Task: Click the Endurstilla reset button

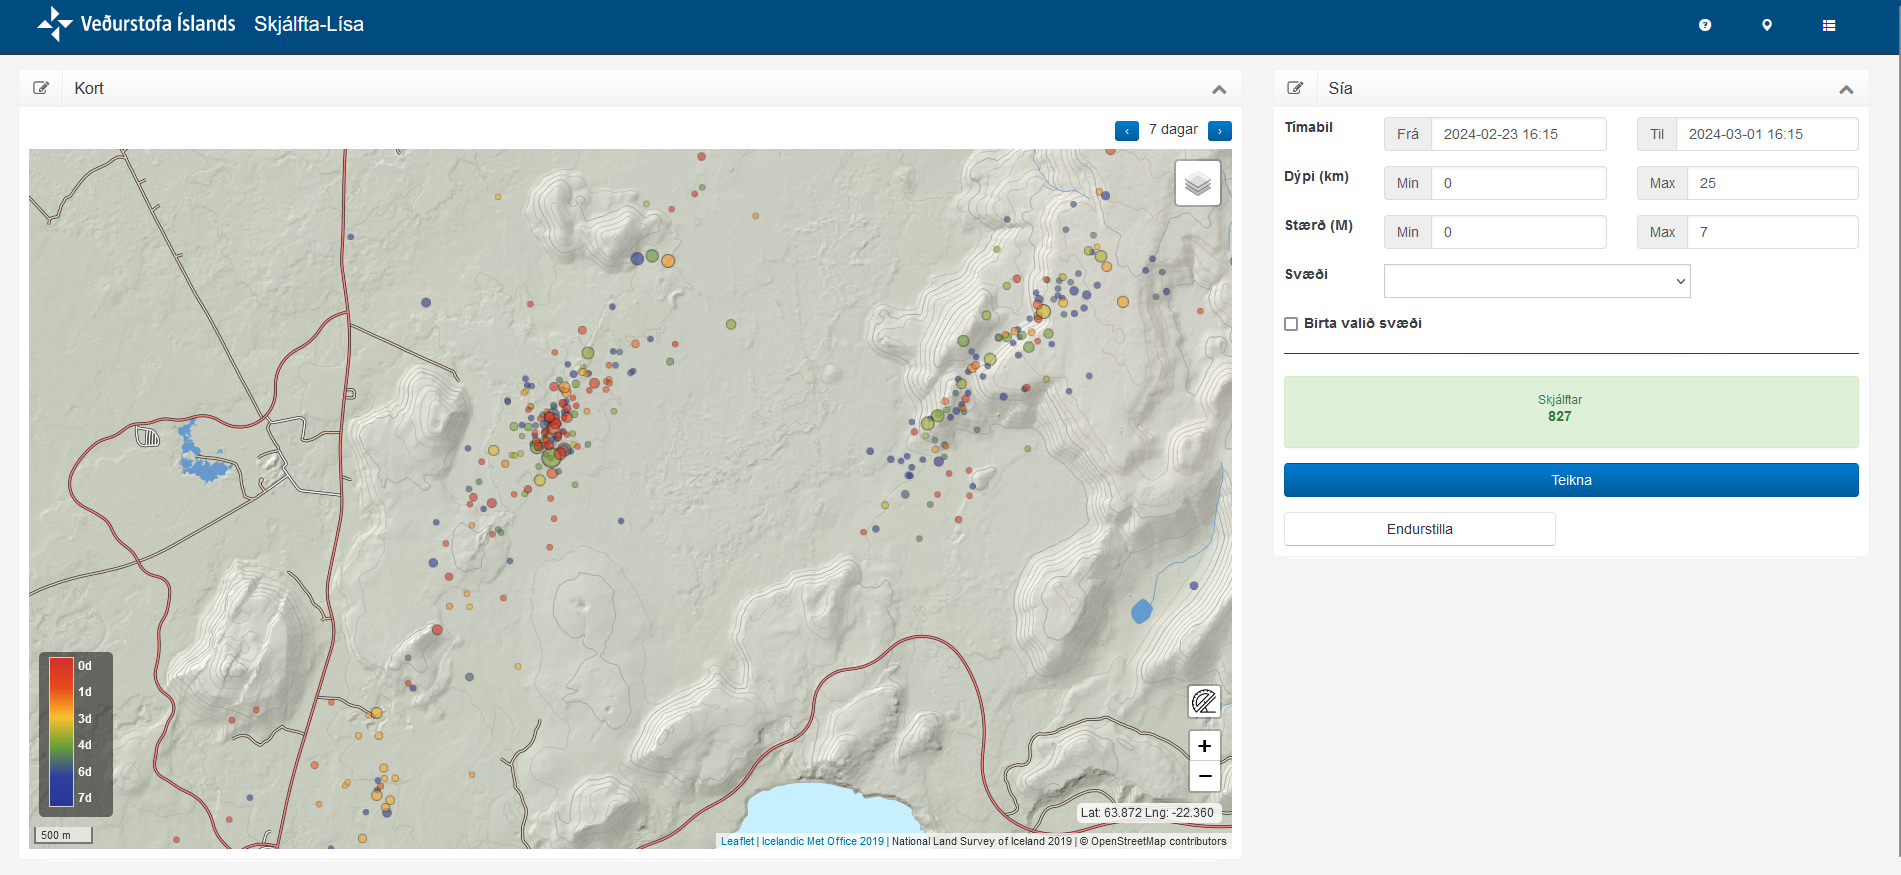Action: click(1419, 529)
